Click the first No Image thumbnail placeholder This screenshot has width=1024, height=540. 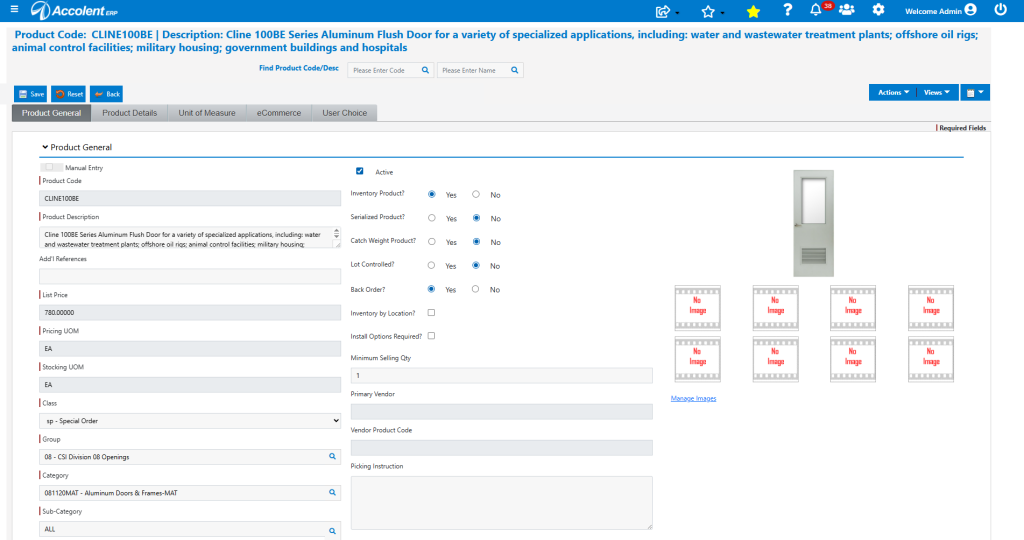(x=697, y=308)
